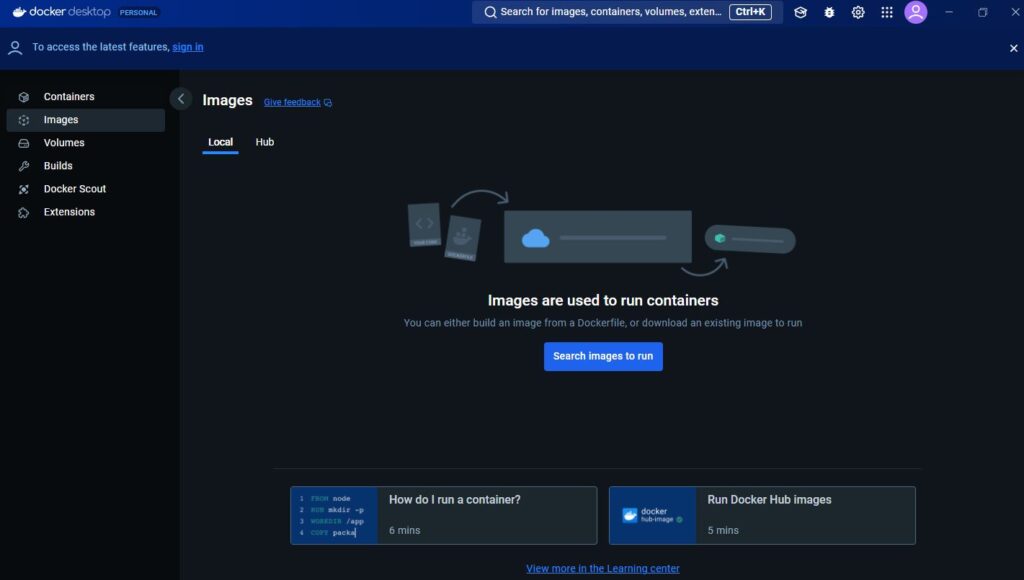Viewport: 1024px width, 580px height.
Task: Focus the search images and containers field
Action: pos(627,12)
